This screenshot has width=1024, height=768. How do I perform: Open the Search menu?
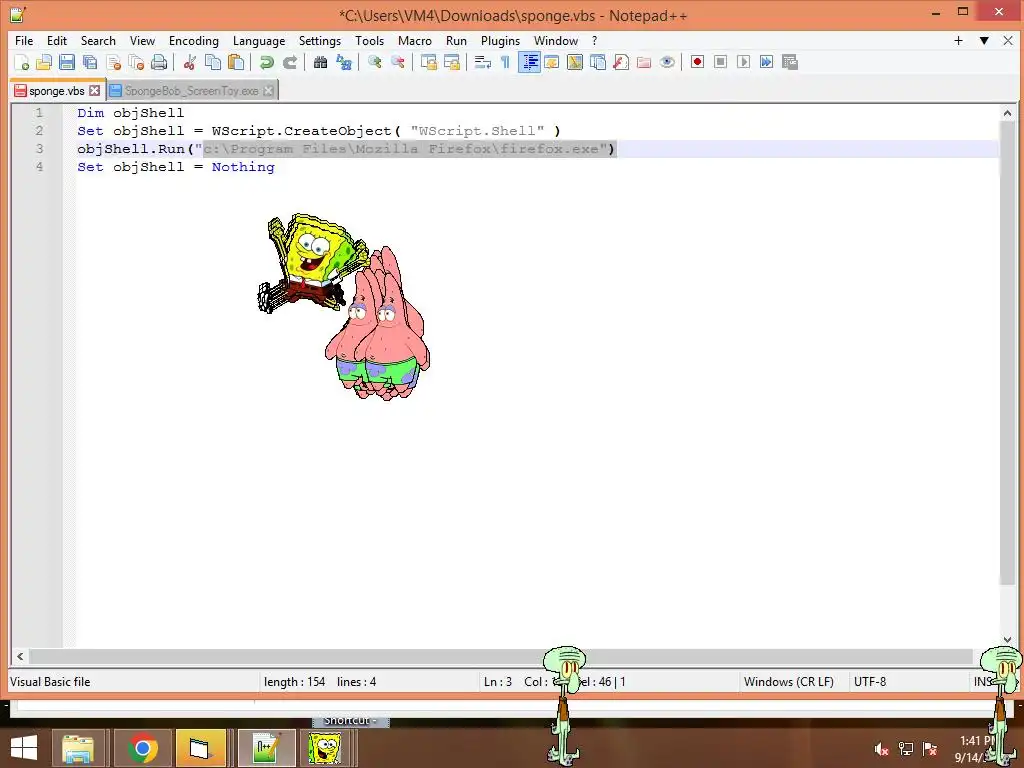pos(98,40)
